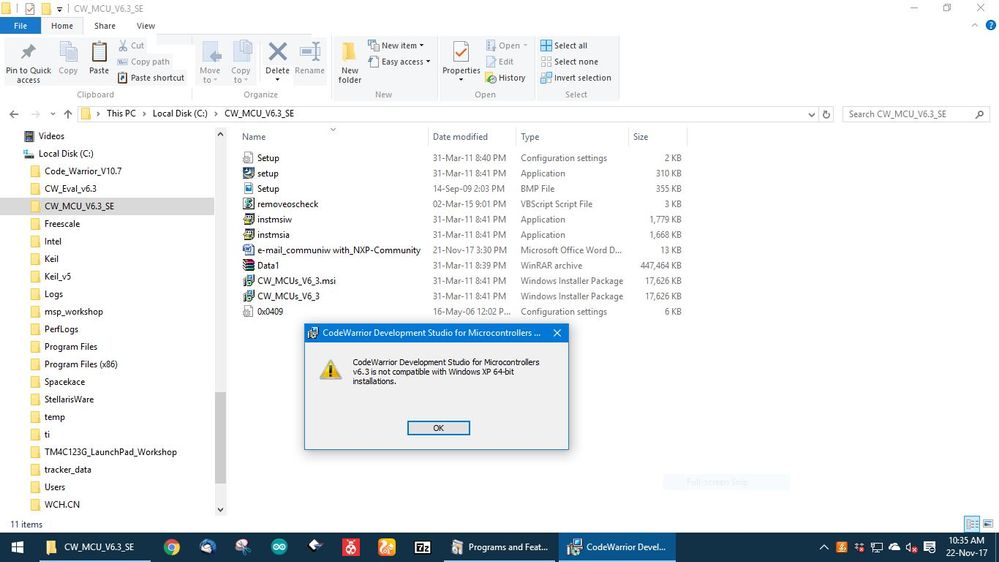Switch to the Home ribbon tab
The width and height of the screenshot is (999, 562).
coord(62,25)
